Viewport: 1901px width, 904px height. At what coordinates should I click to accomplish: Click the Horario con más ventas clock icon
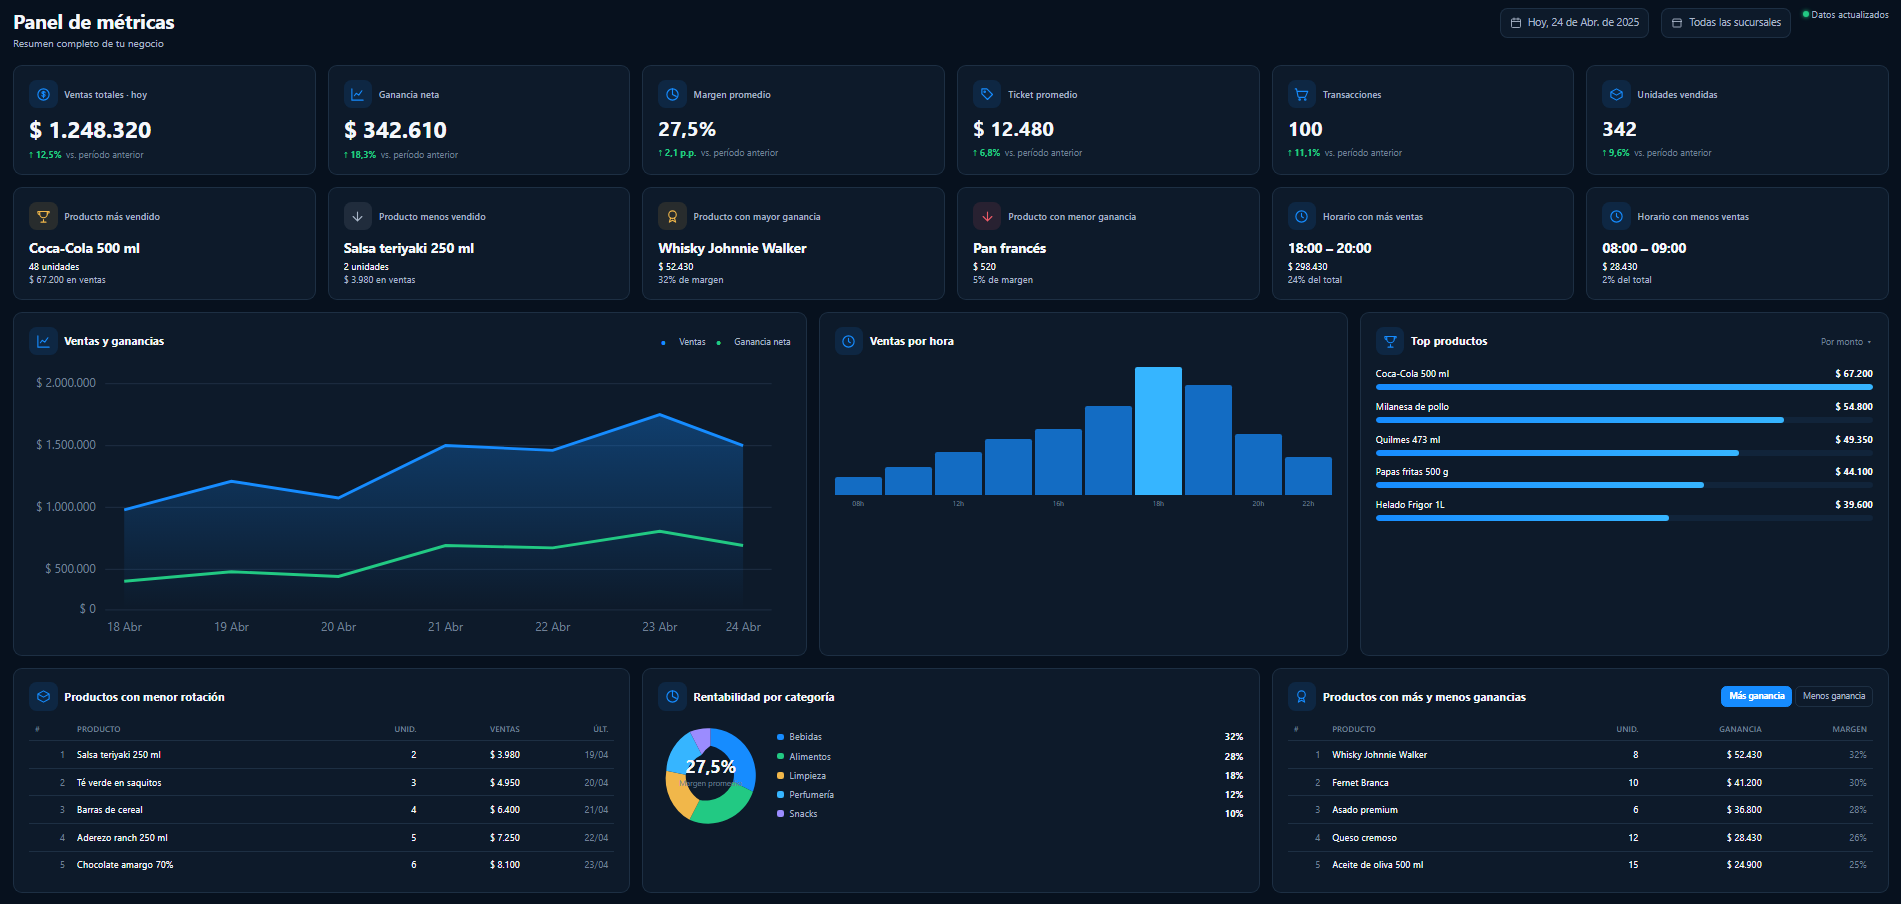1302,216
